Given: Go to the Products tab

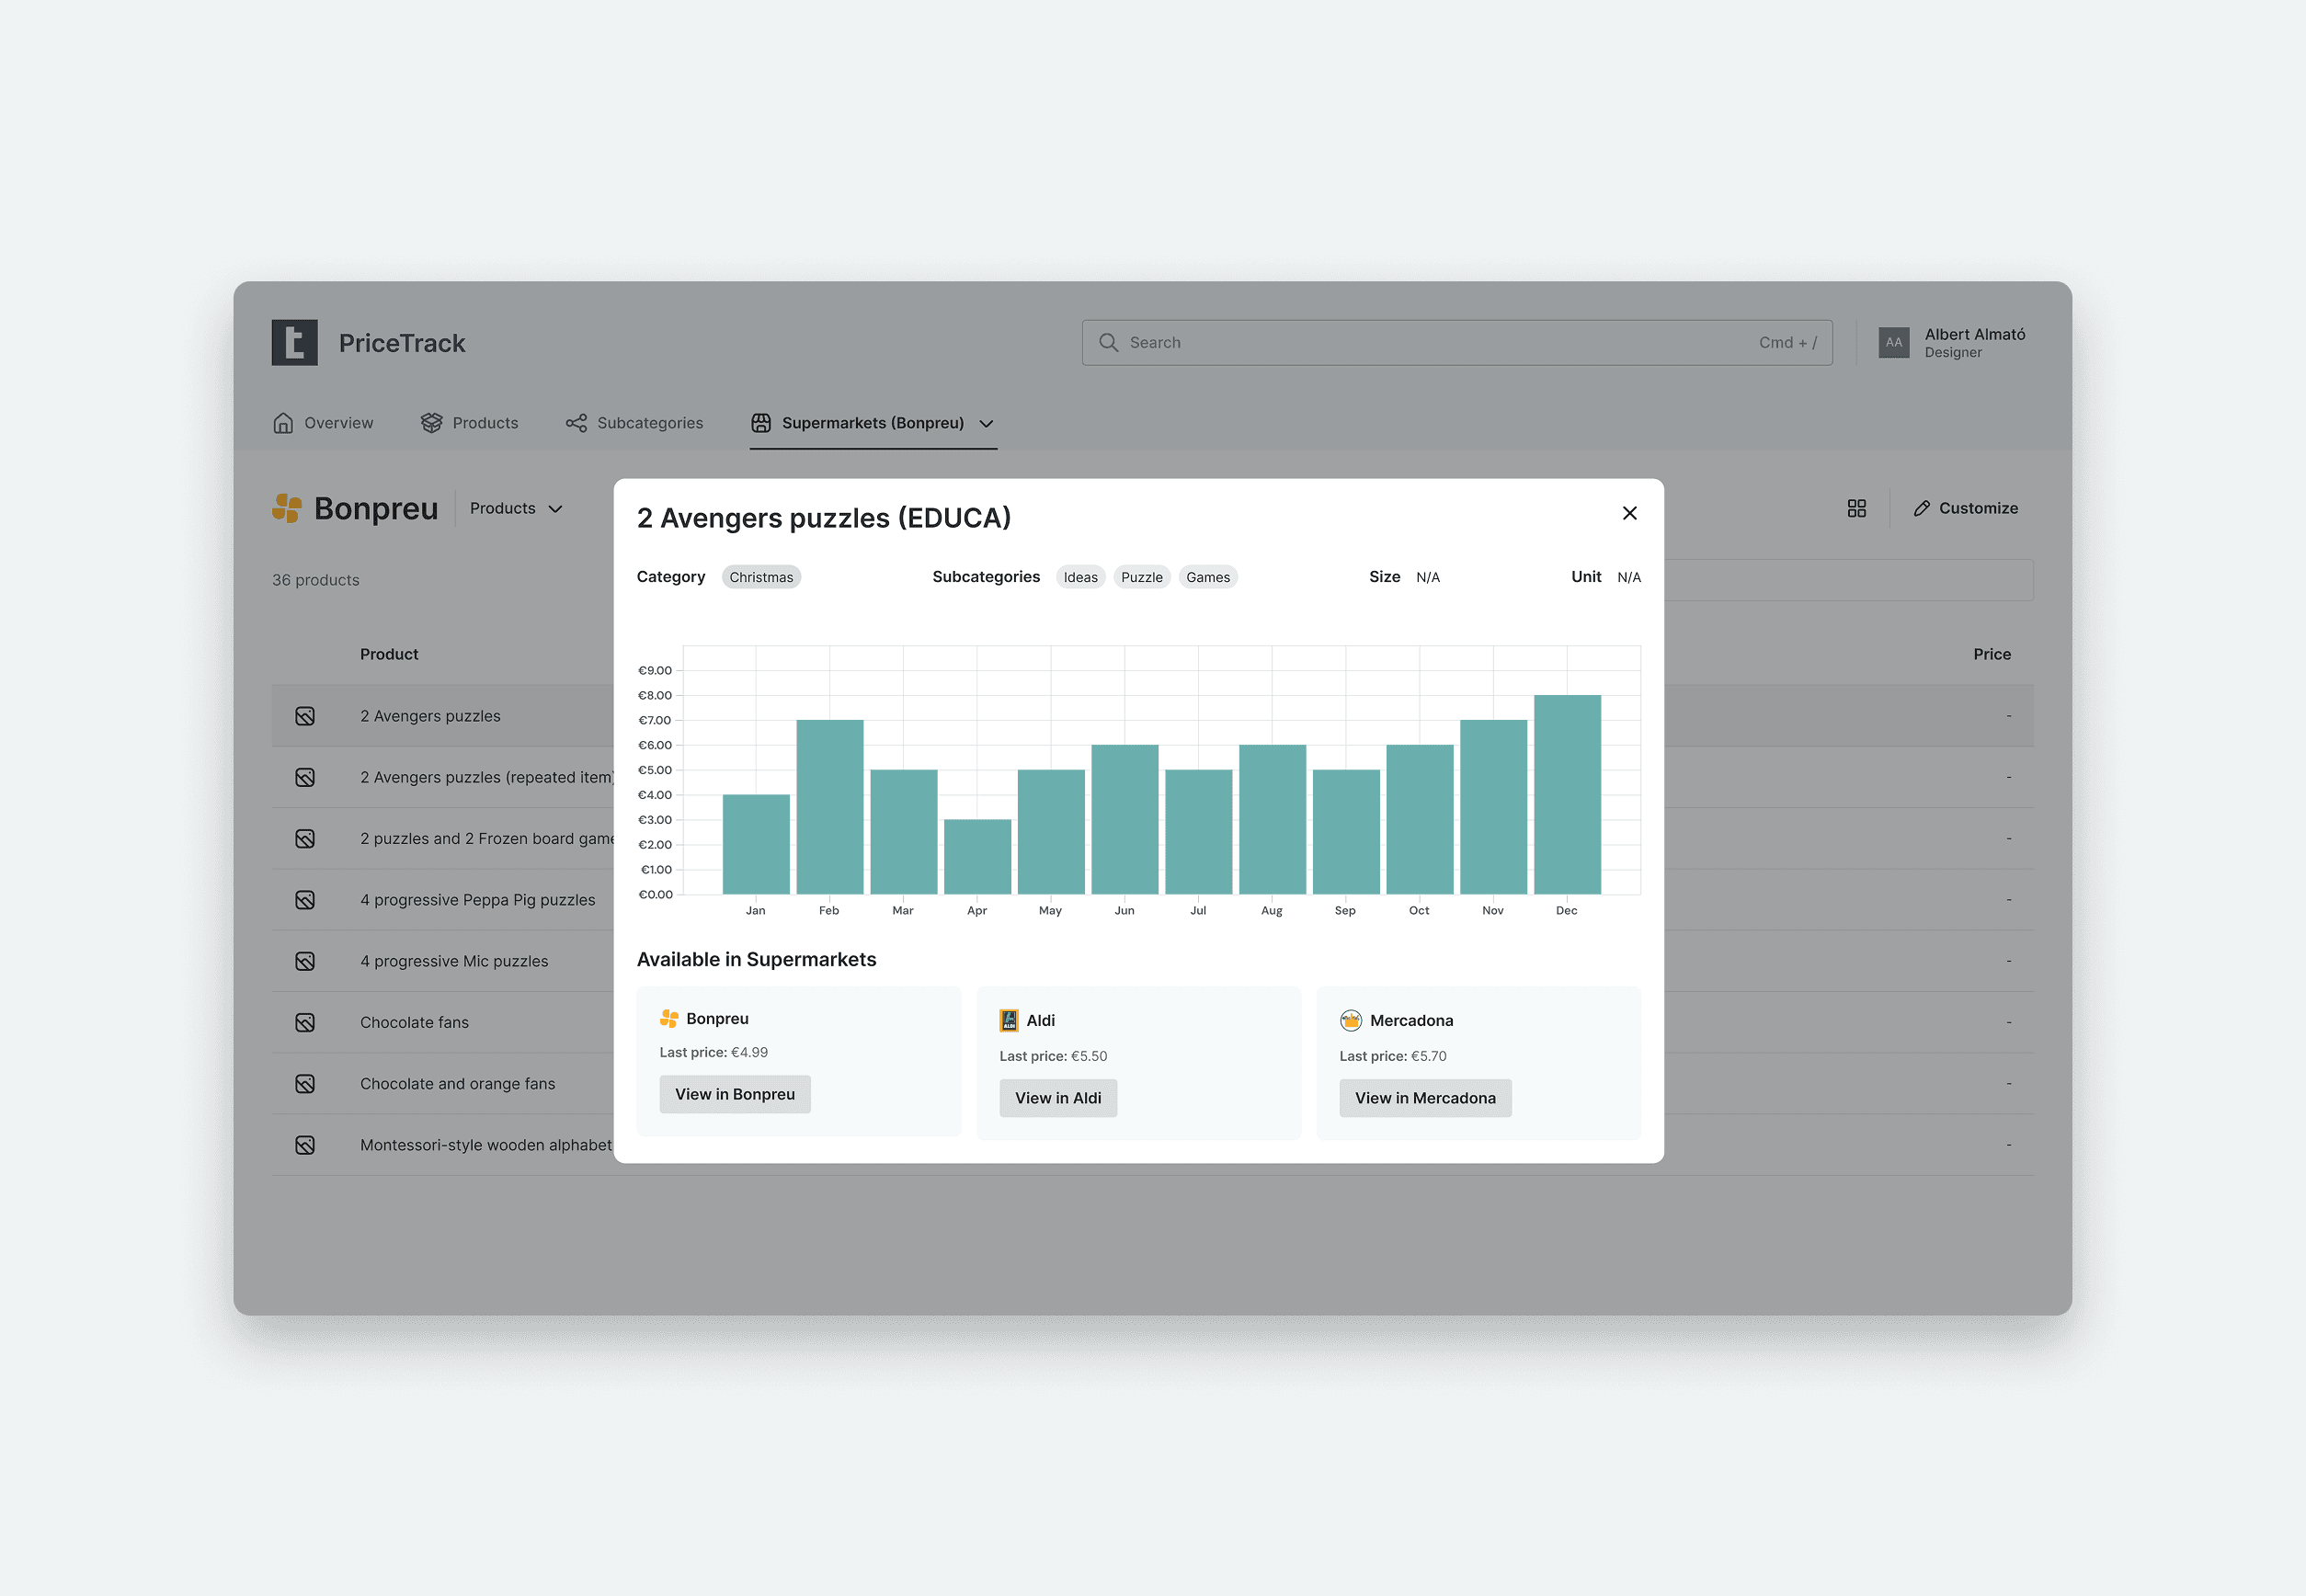Looking at the screenshot, I should click(470, 423).
